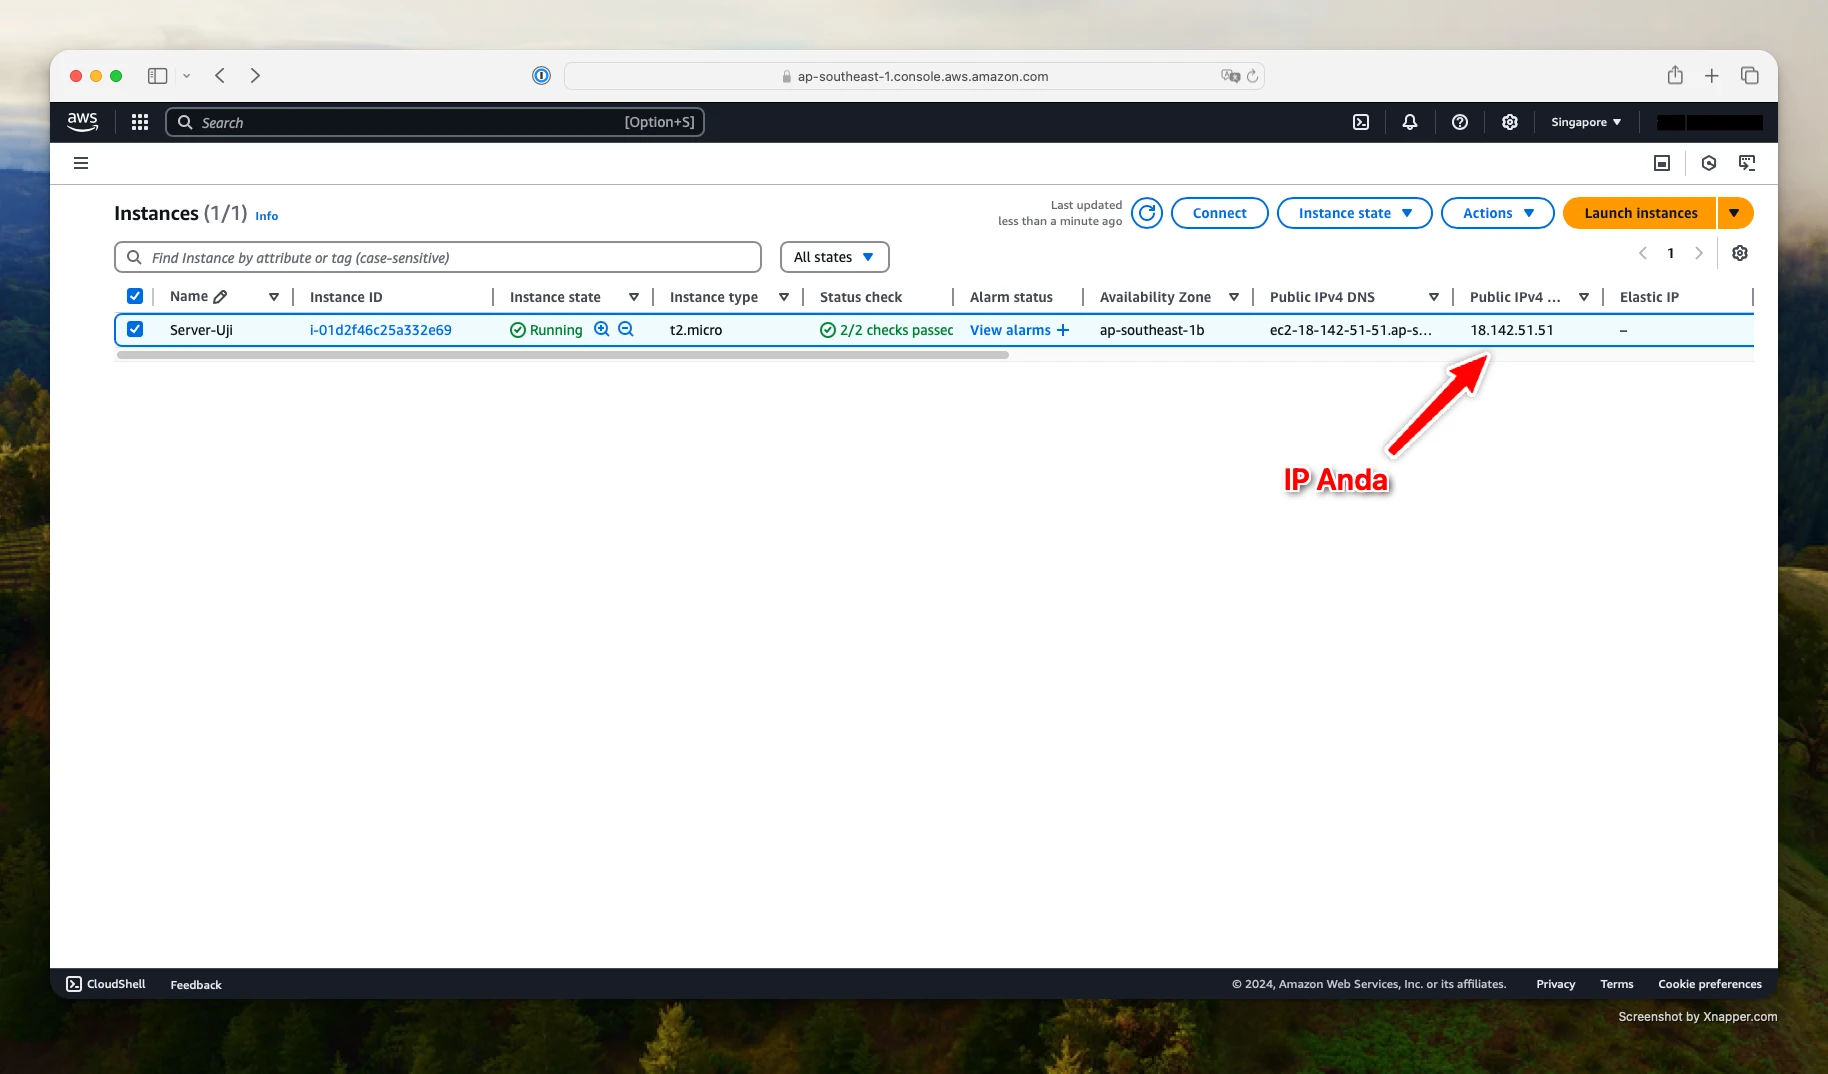Click the horizontal table scrollbar
The height and width of the screenshot is (1074, 1828).
click(x=563, y=355)
